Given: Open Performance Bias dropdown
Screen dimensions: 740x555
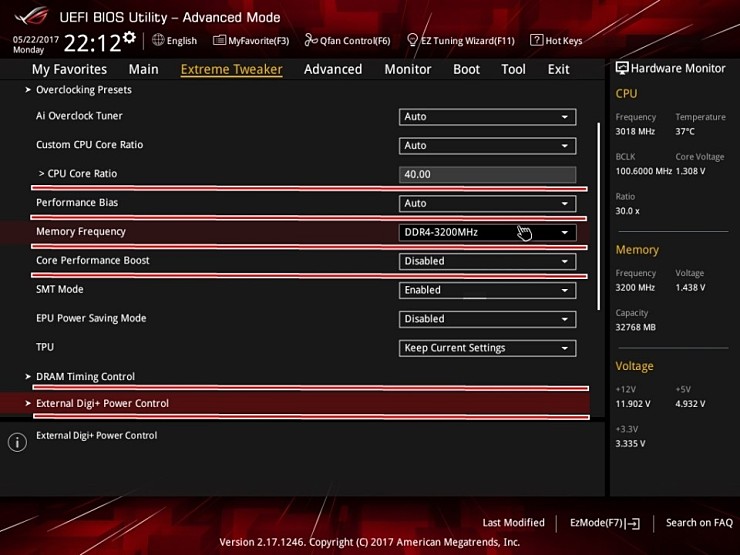Looking at the screenshot, I should click(x=487, y=203).
